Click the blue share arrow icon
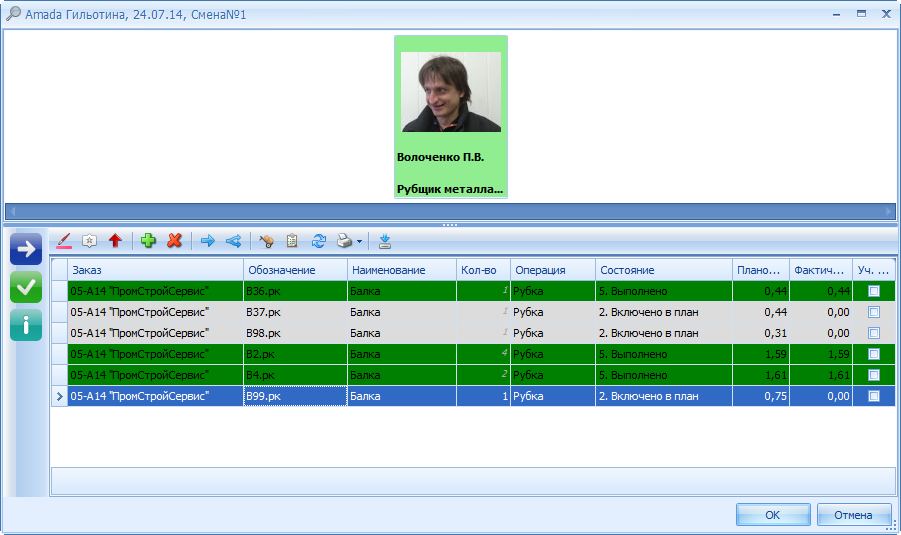901x535 pixels. 233,241
